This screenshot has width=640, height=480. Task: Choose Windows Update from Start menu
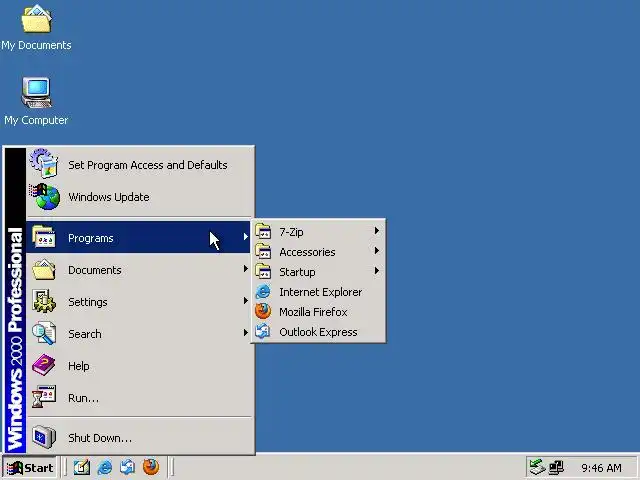pos(139,197)
